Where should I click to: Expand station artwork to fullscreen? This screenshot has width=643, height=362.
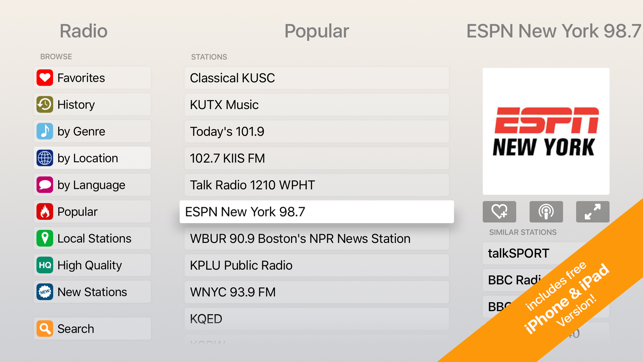(593, 212)
